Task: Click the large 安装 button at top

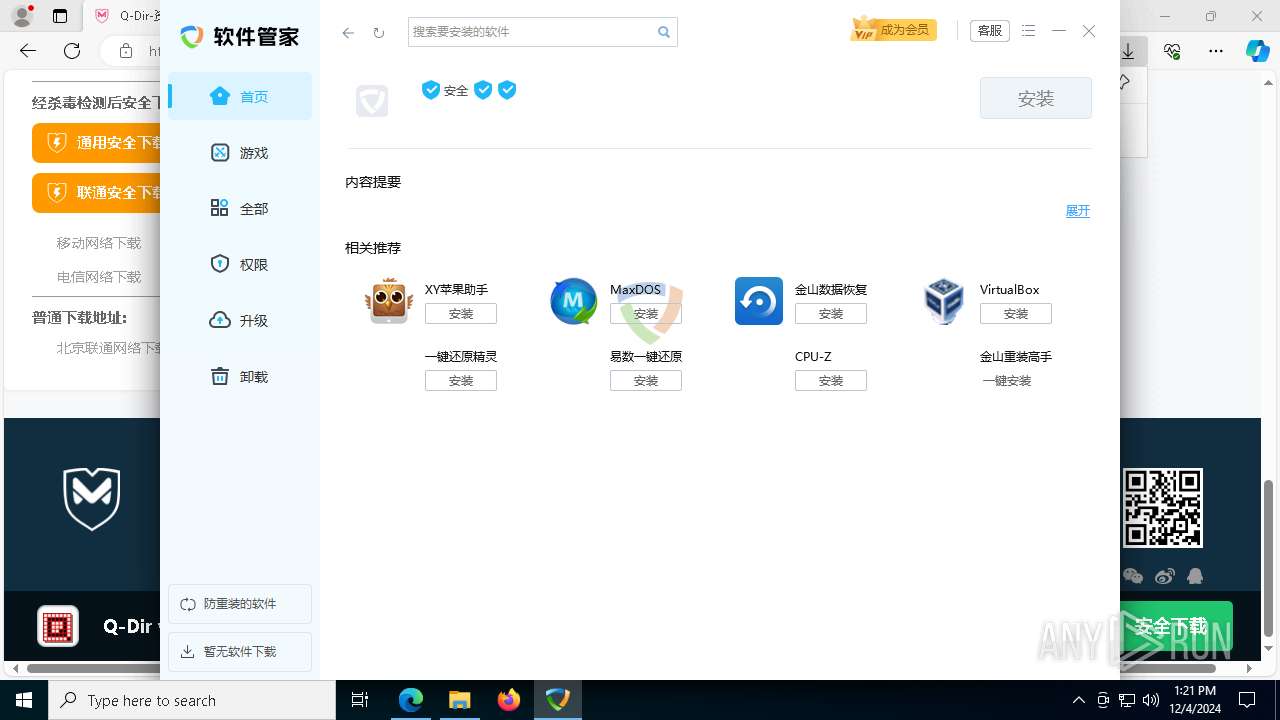Action: coord(1036,98)
